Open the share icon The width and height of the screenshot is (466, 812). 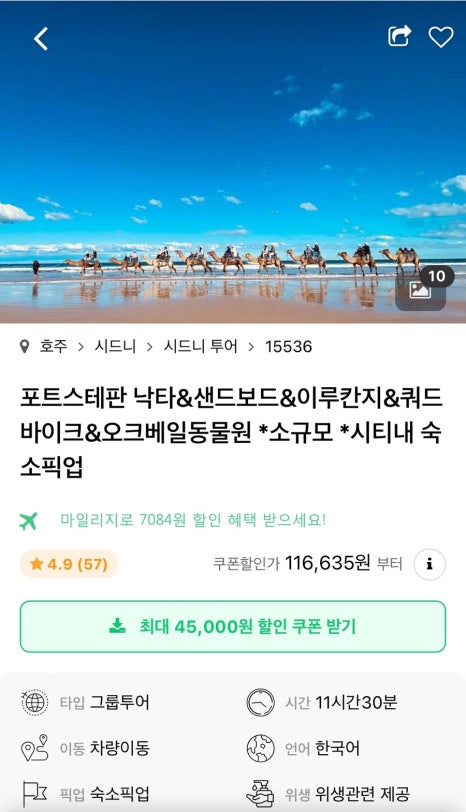coord(400,36)
